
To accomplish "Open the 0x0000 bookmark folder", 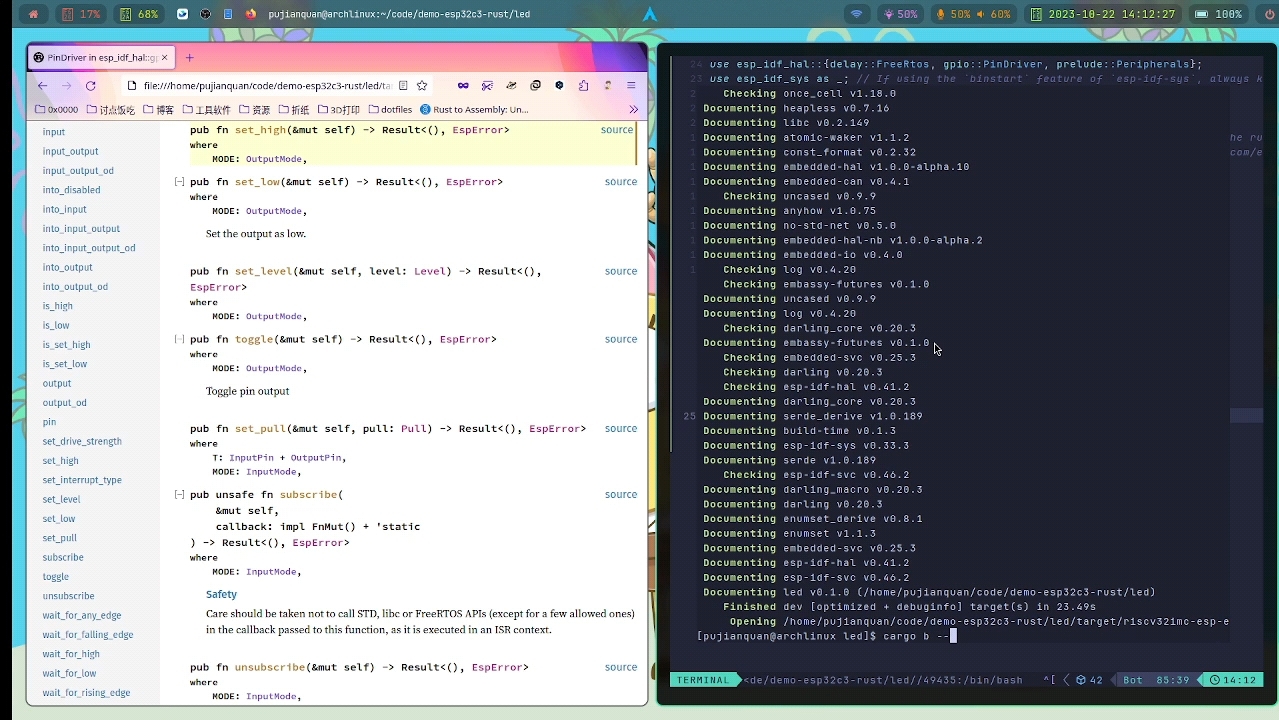I will [x=56, y=110].
